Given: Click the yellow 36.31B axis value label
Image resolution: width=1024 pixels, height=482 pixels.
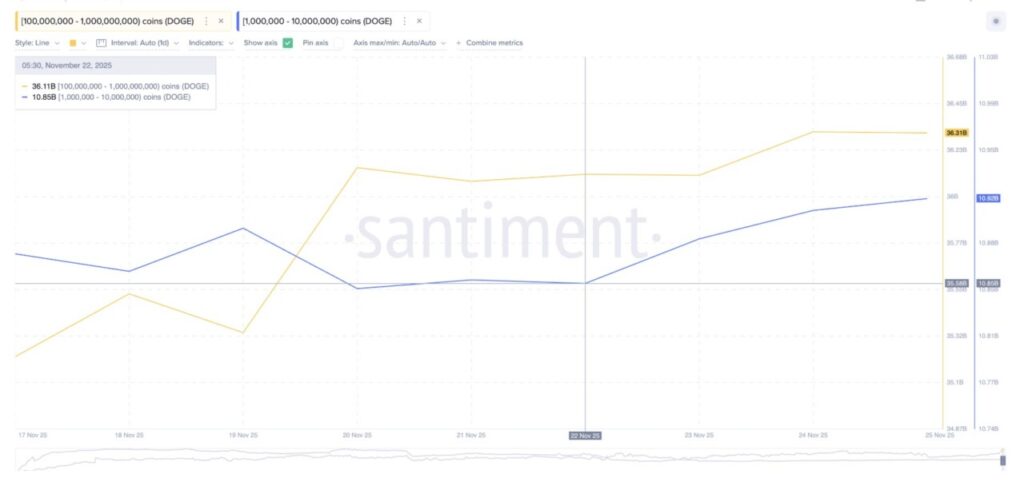Looking at the screenshot, I should pyautogui.click(x=956, y=132).
